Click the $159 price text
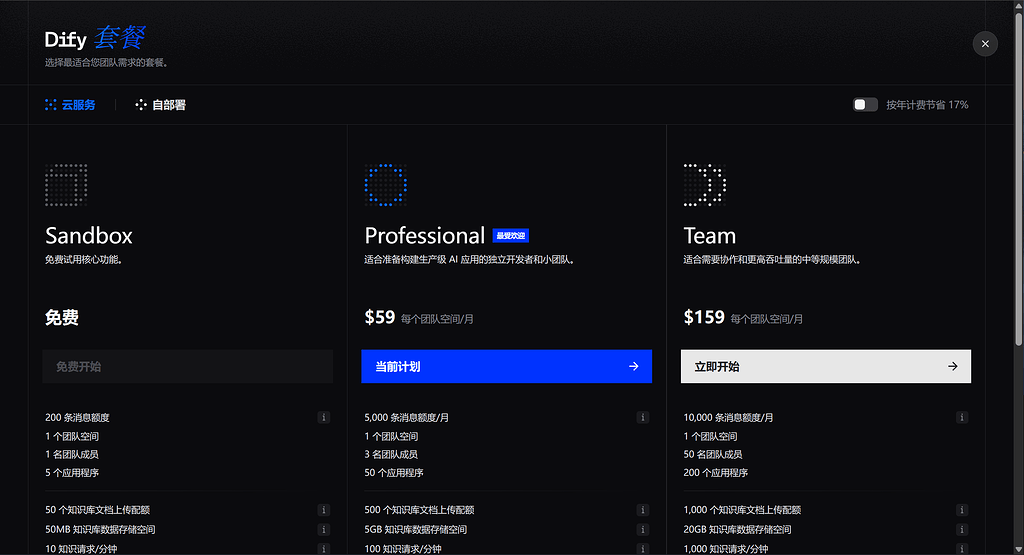This screenshot has width=1024, height=555. click(x=704, y=317)
